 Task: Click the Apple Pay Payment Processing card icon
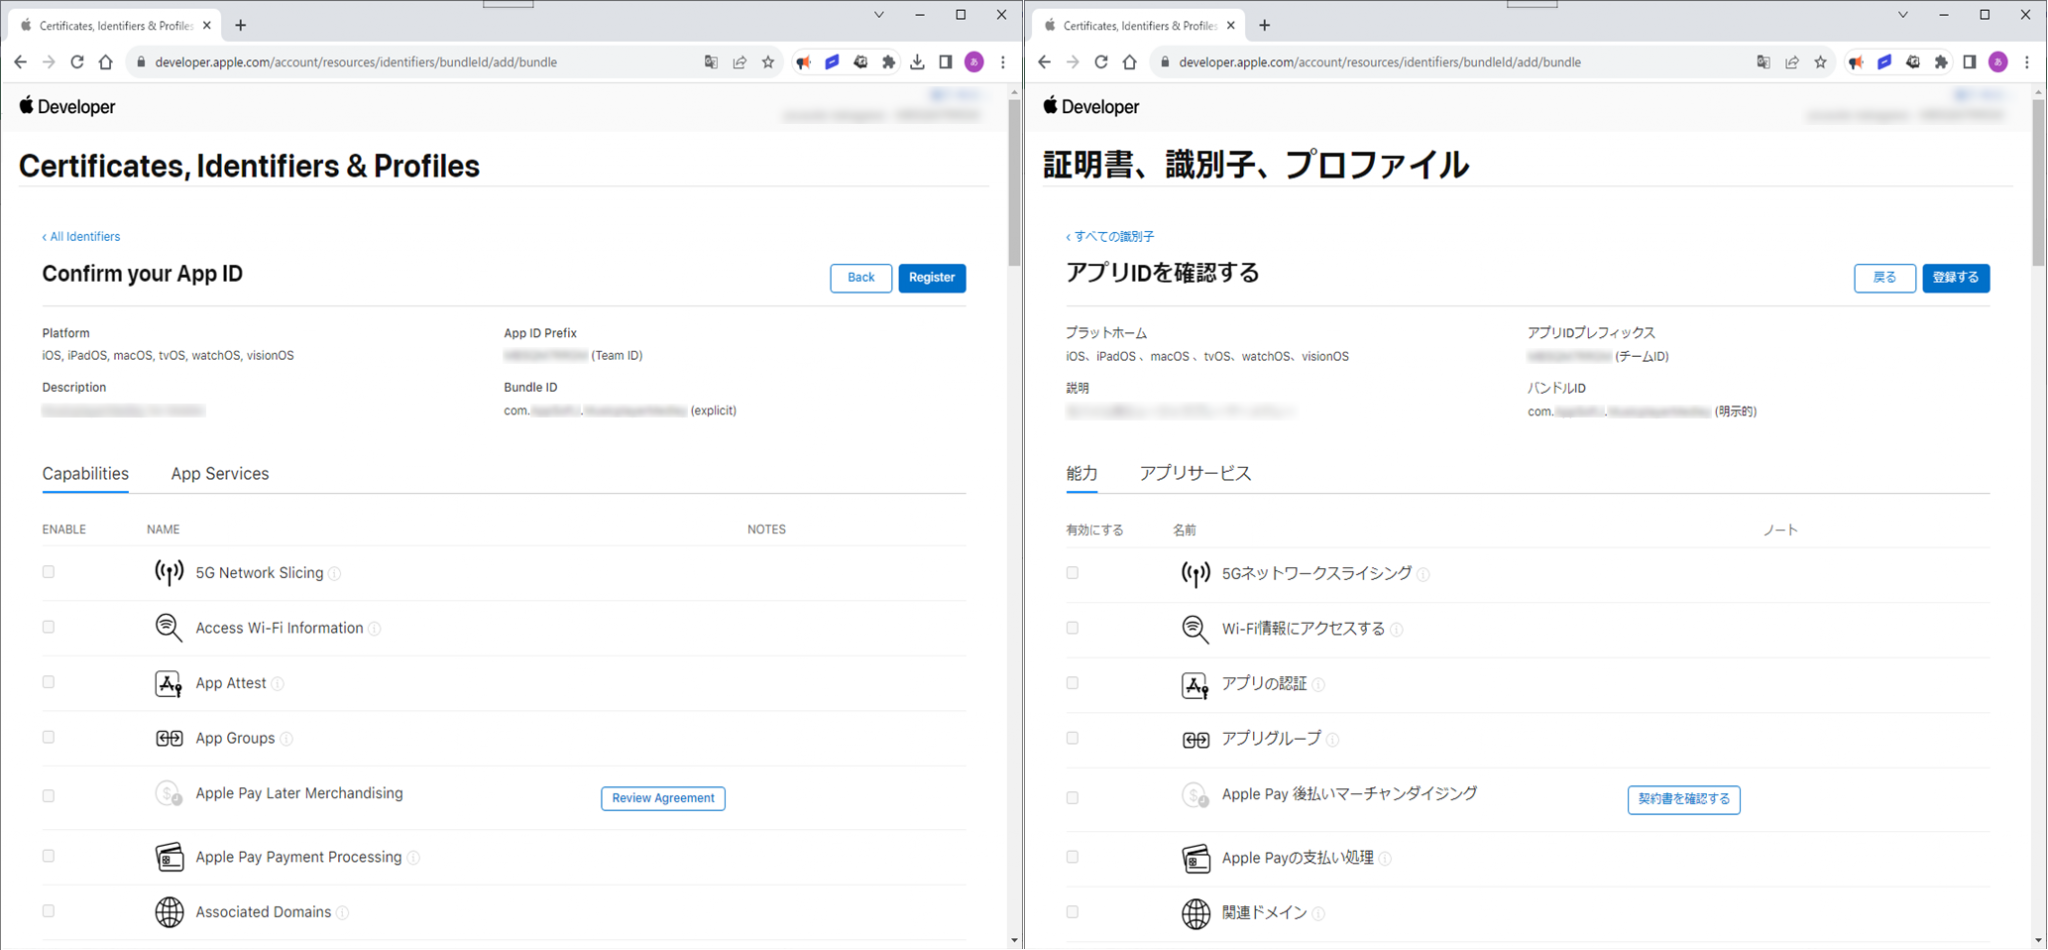click(x=168, y=857)
